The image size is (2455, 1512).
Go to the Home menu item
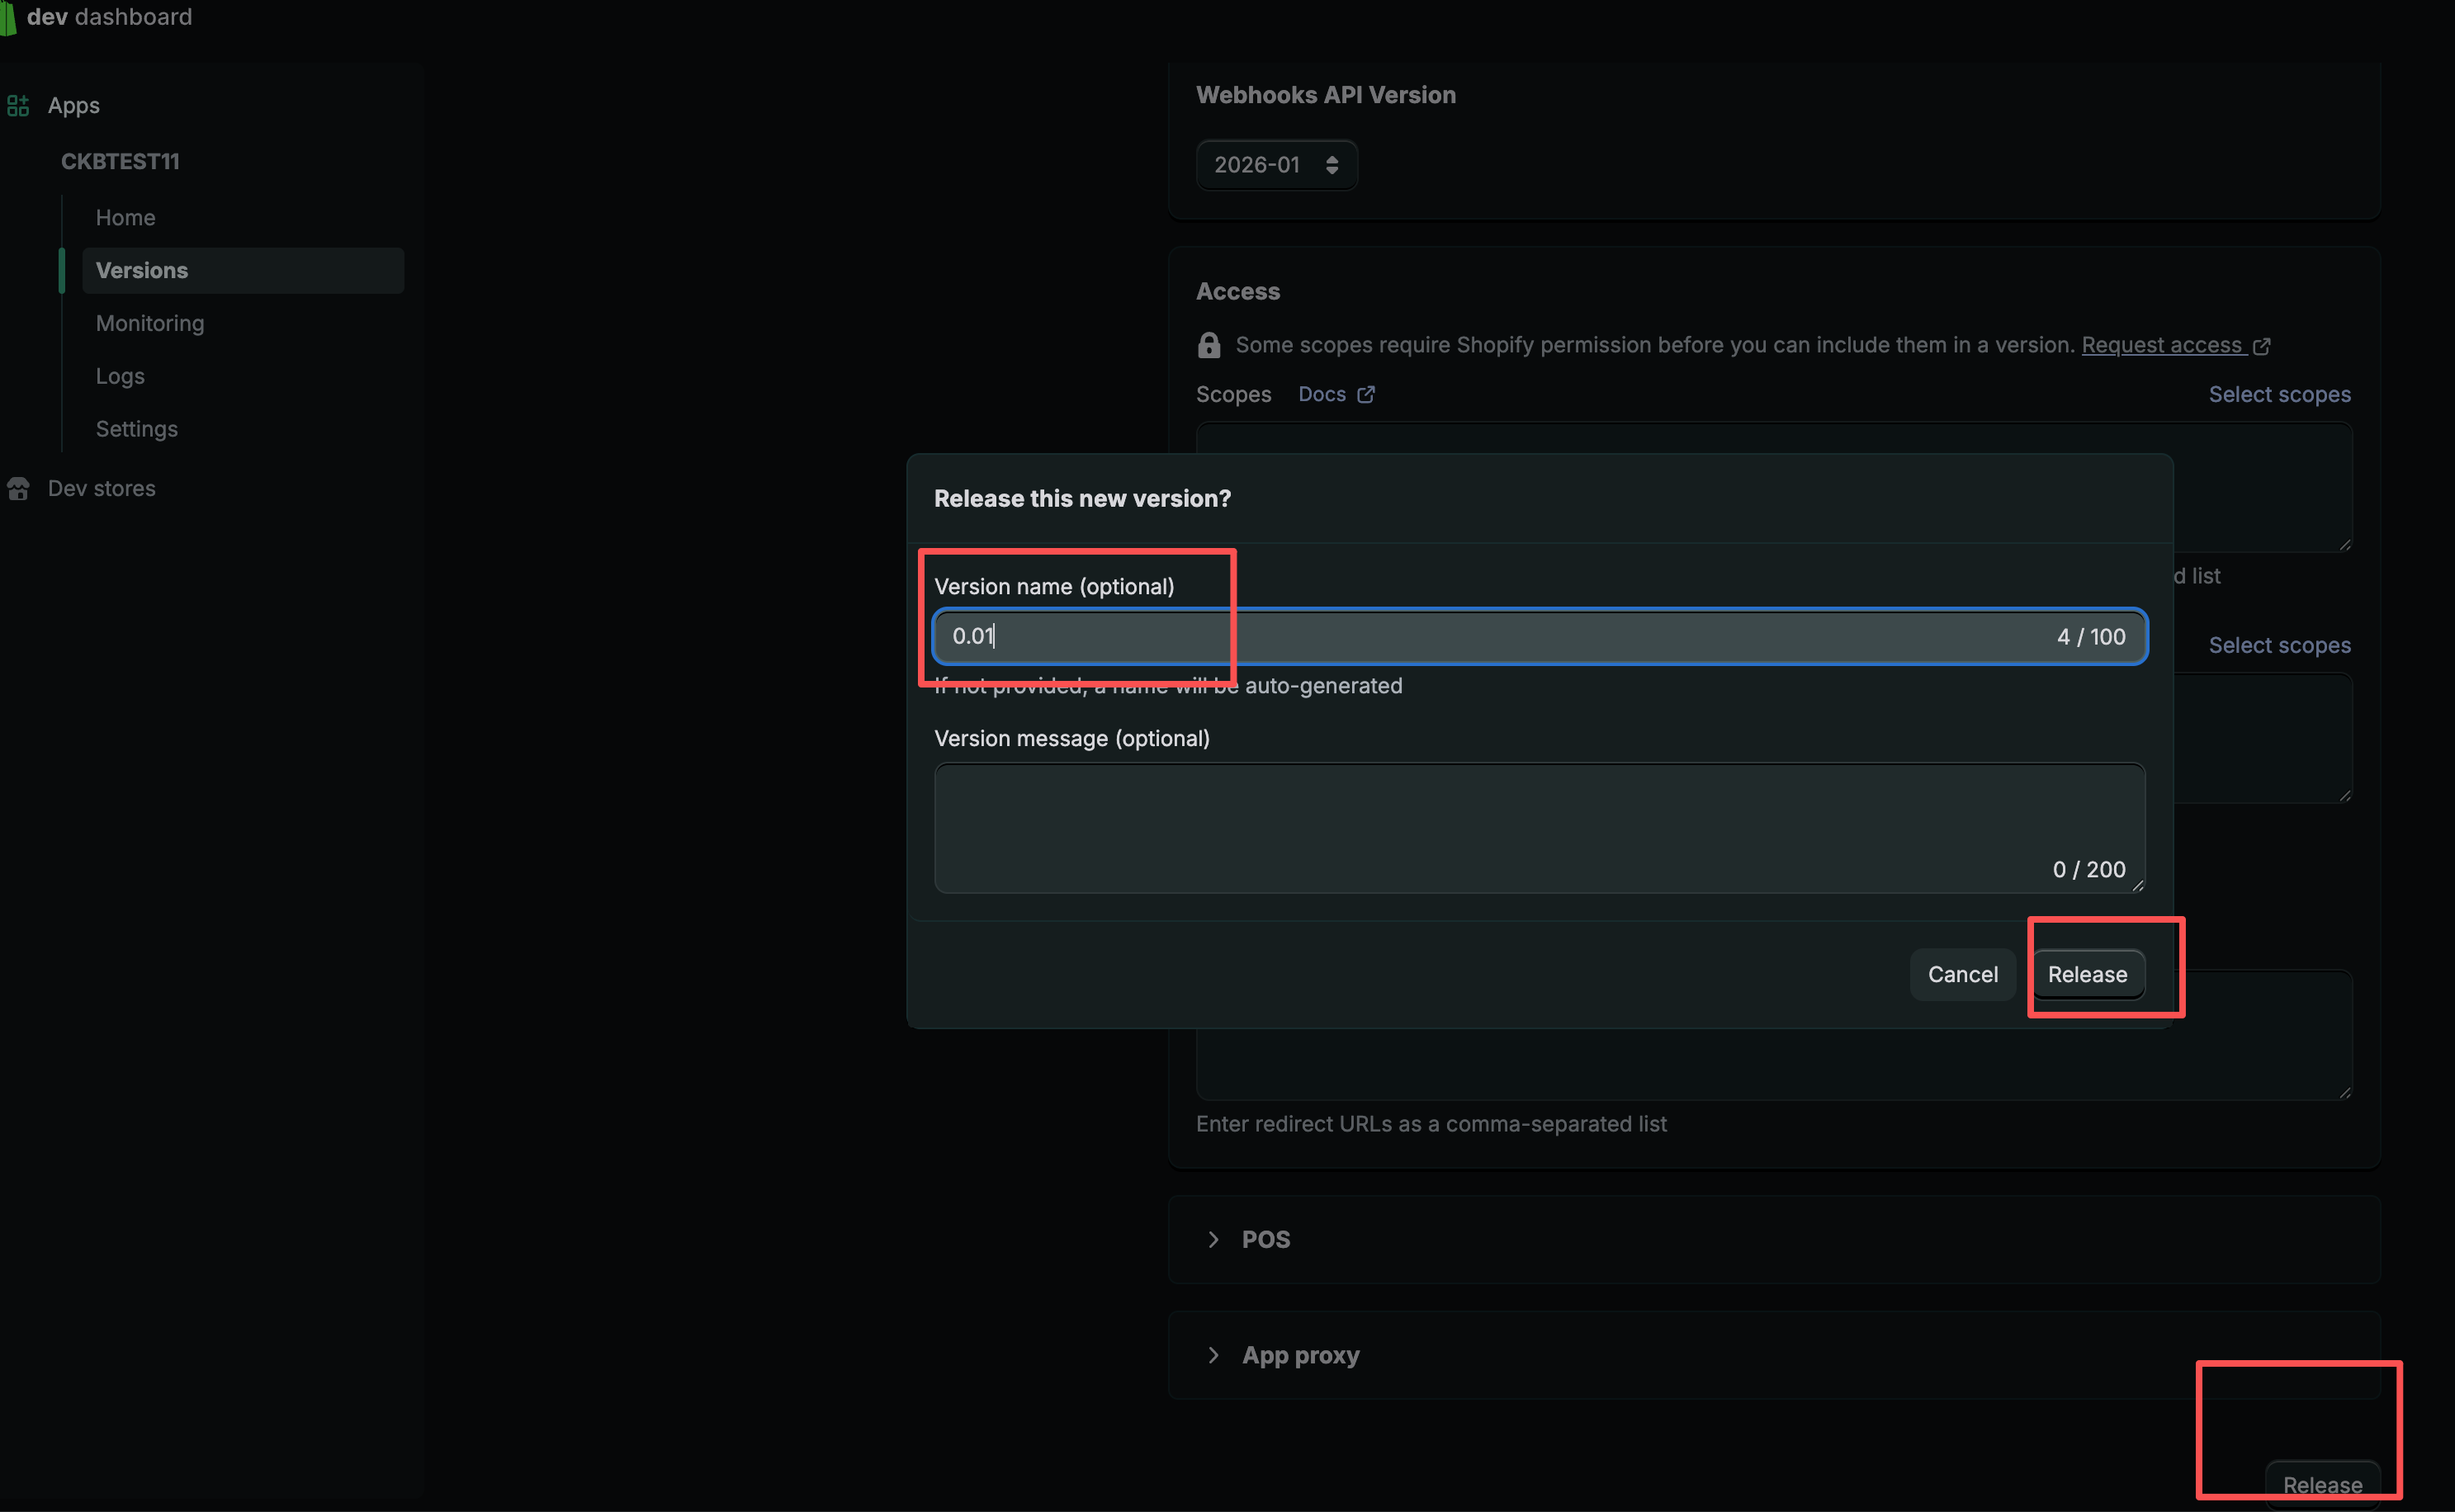click(125, 218)
